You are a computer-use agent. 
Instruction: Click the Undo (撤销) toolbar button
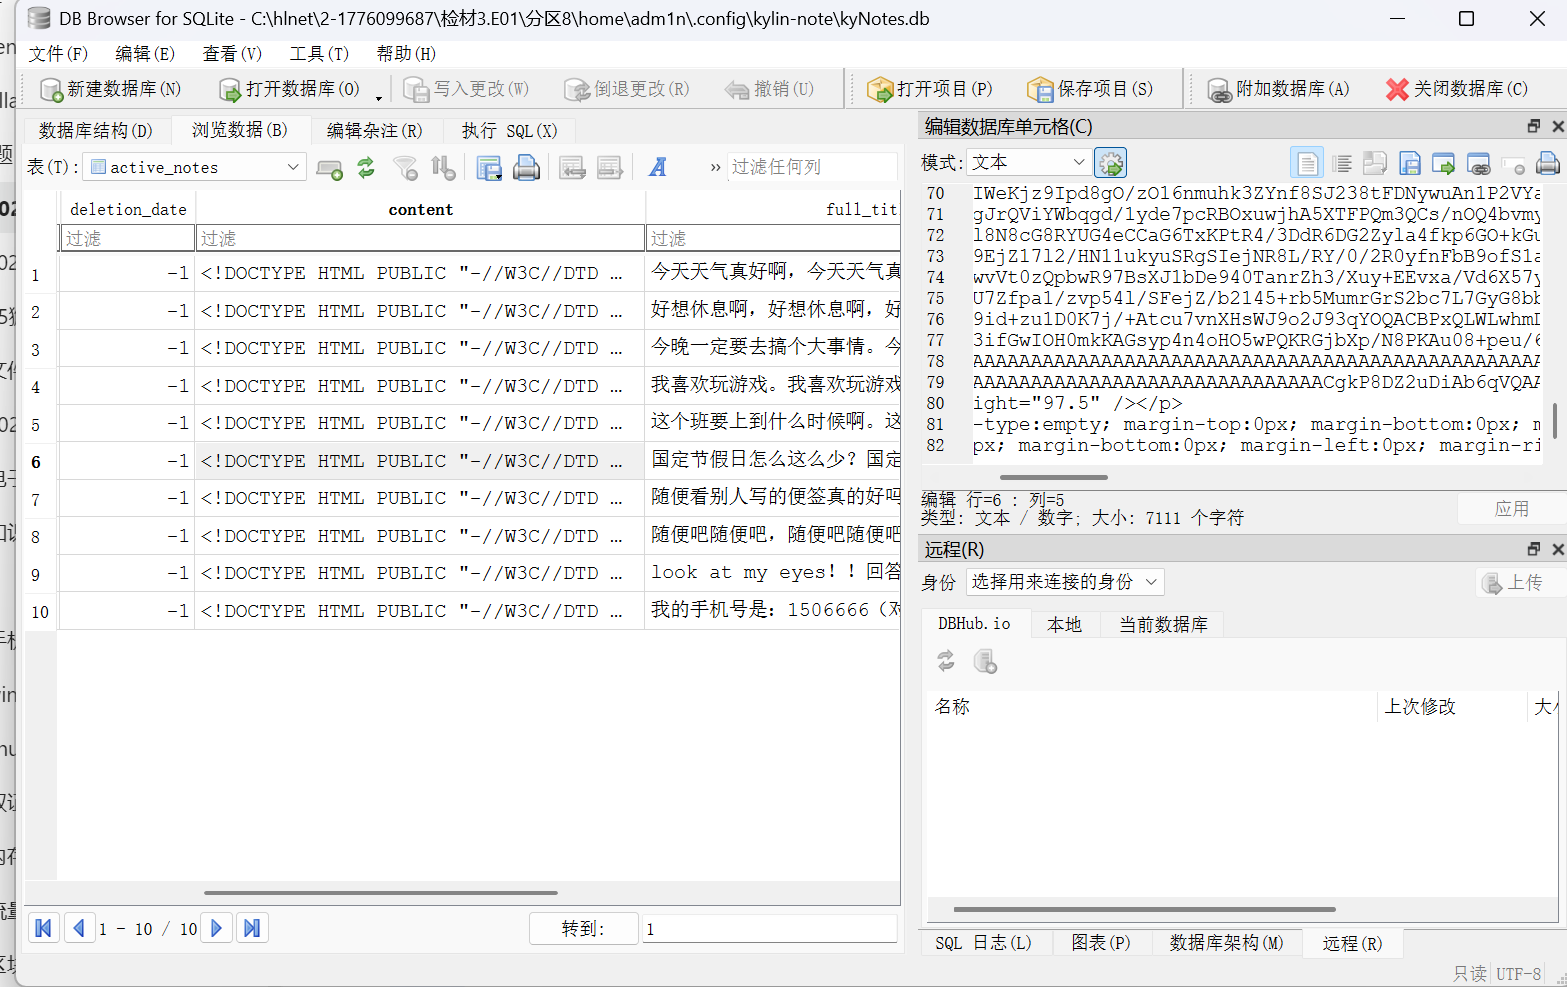coord(769,89)
